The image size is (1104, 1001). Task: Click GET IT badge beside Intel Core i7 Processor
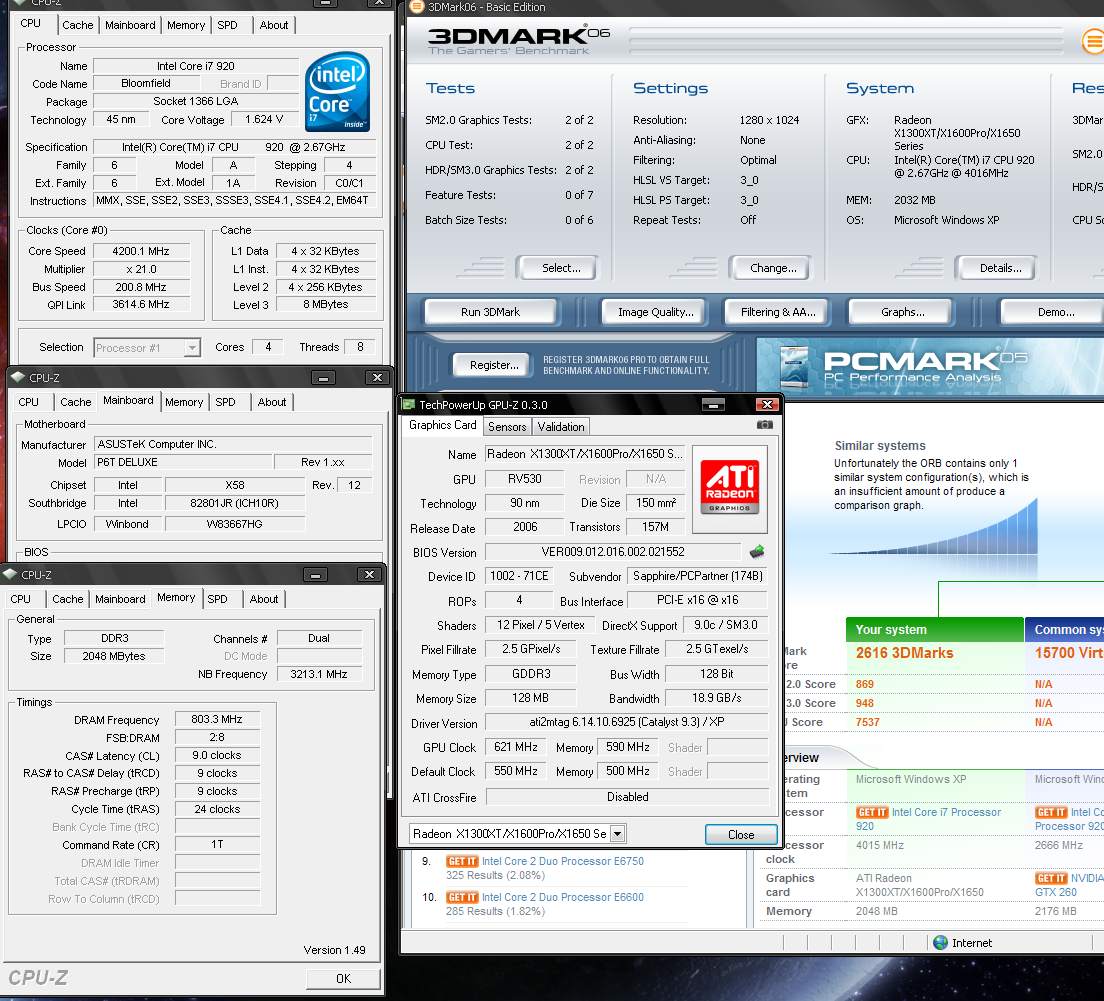tap(872, 812)
